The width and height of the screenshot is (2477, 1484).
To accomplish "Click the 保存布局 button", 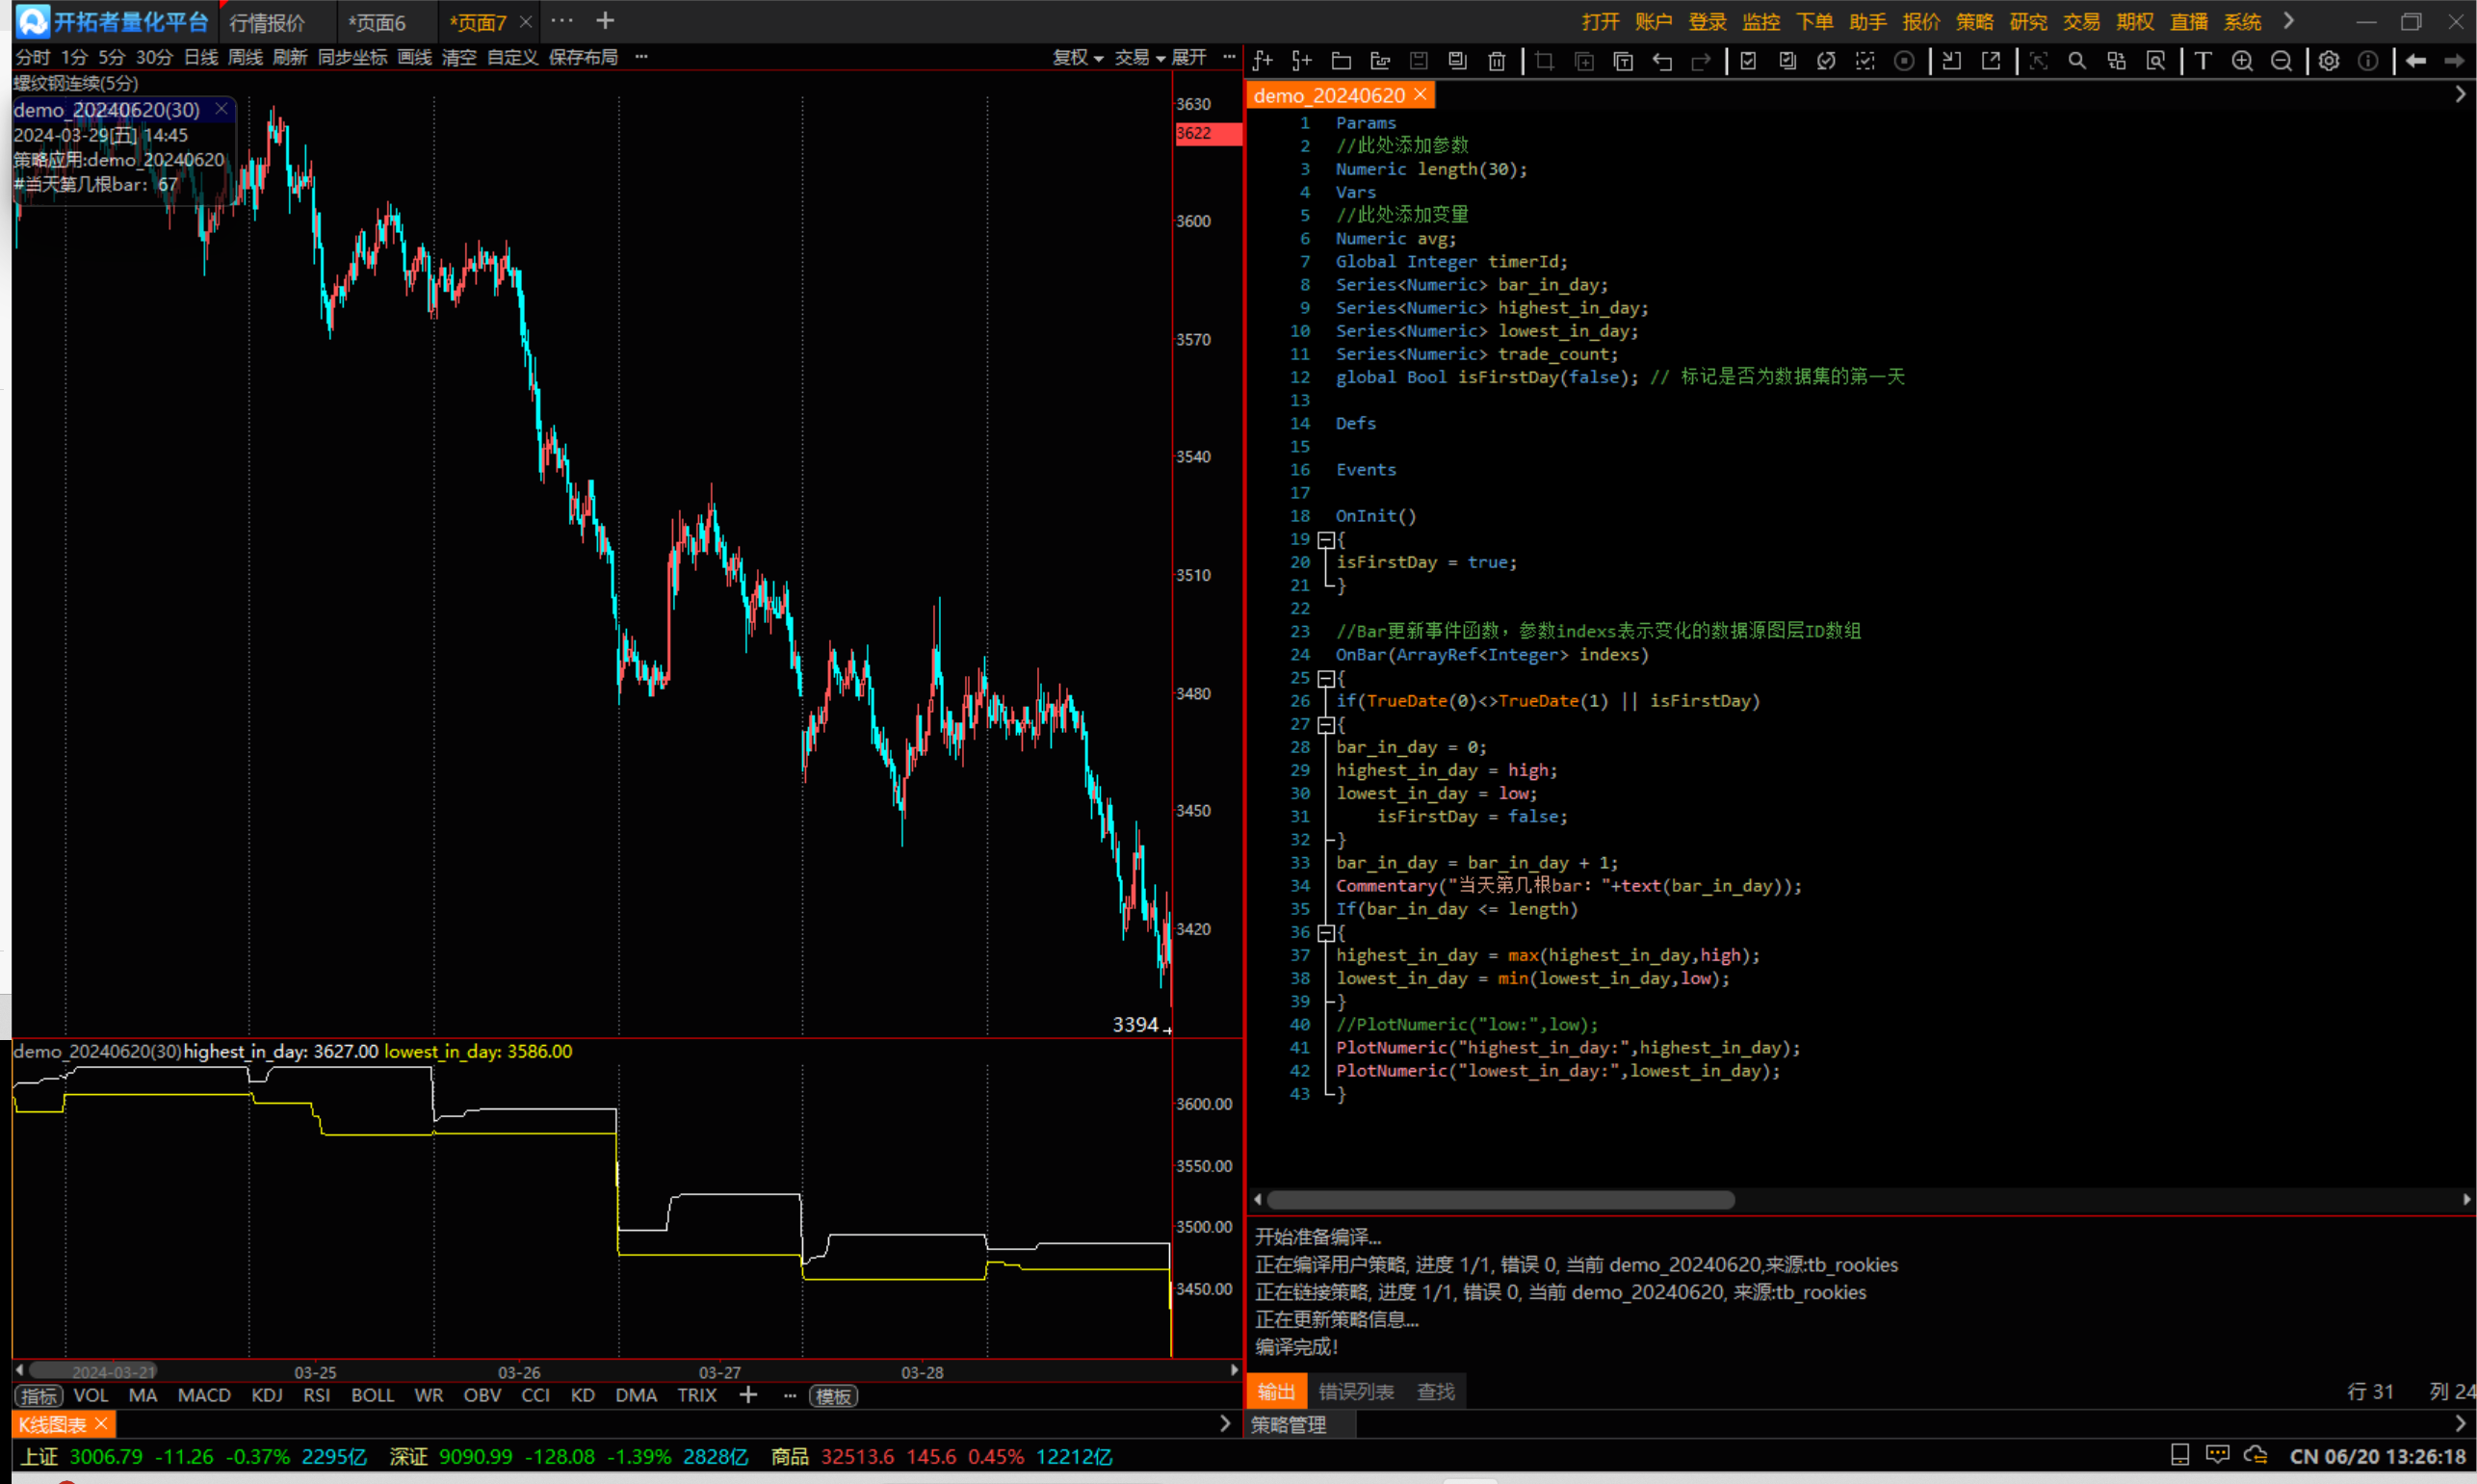I will click(x=583, y=58).
